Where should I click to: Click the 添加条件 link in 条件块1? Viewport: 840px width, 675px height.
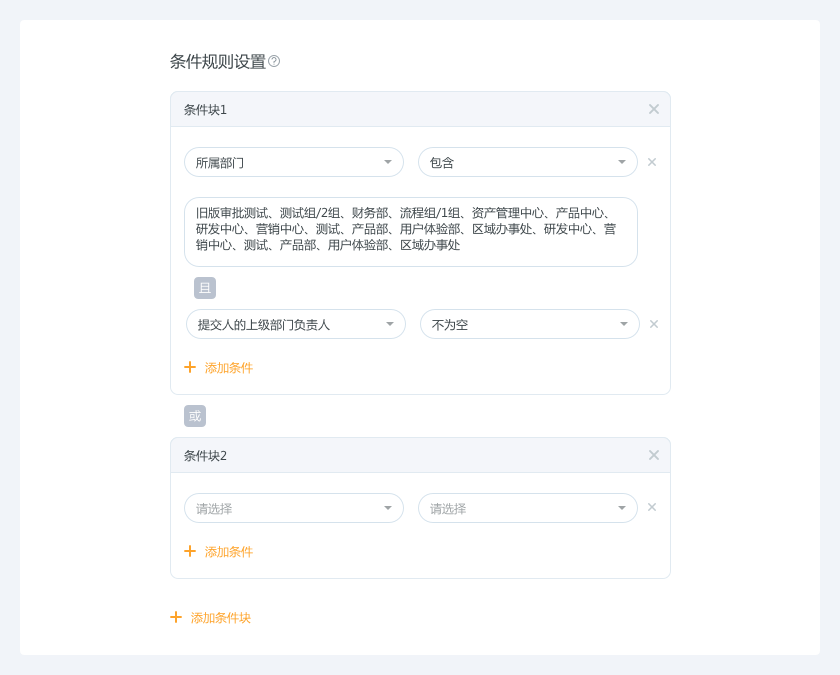(229, 368)
